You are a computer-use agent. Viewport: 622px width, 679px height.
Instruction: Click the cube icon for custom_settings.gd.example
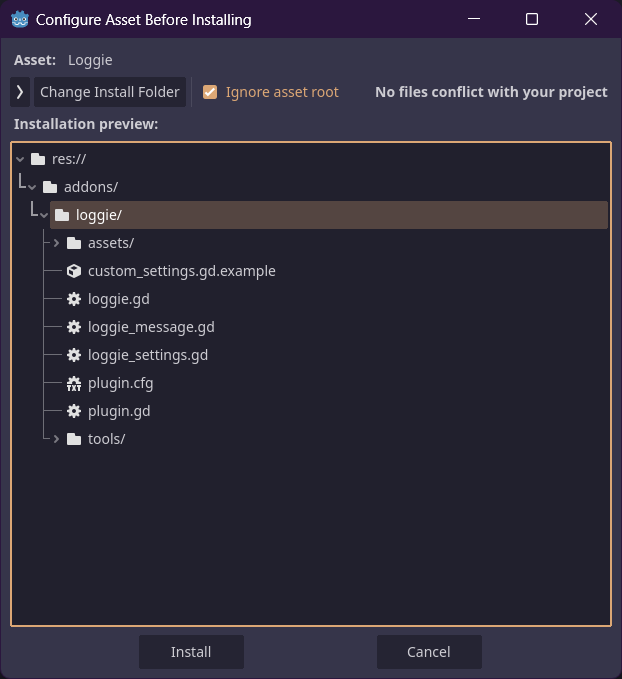(x=74, y=271)
